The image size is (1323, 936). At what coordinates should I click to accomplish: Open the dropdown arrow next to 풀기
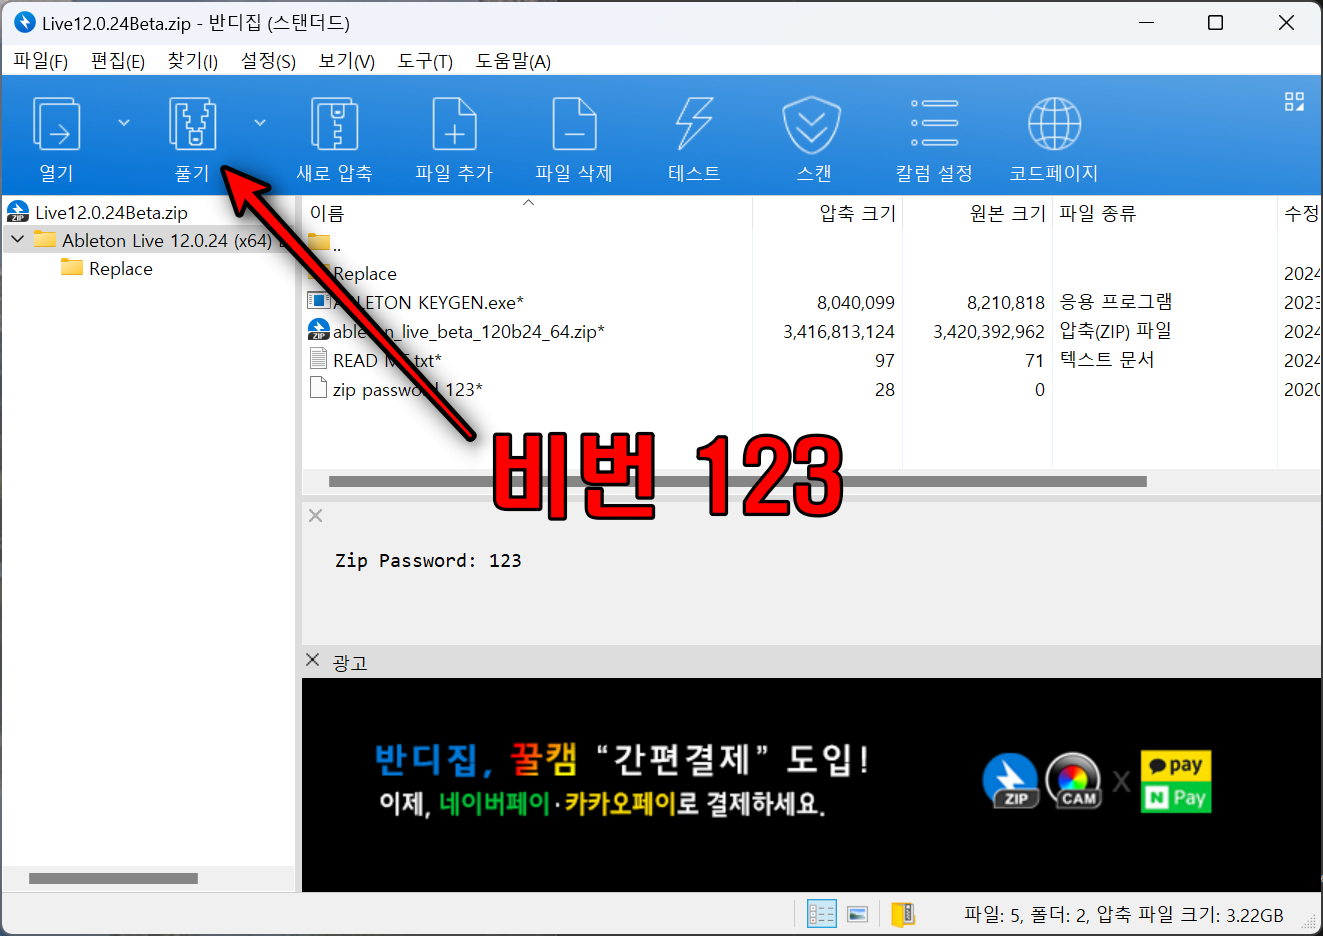coord(260,123)
